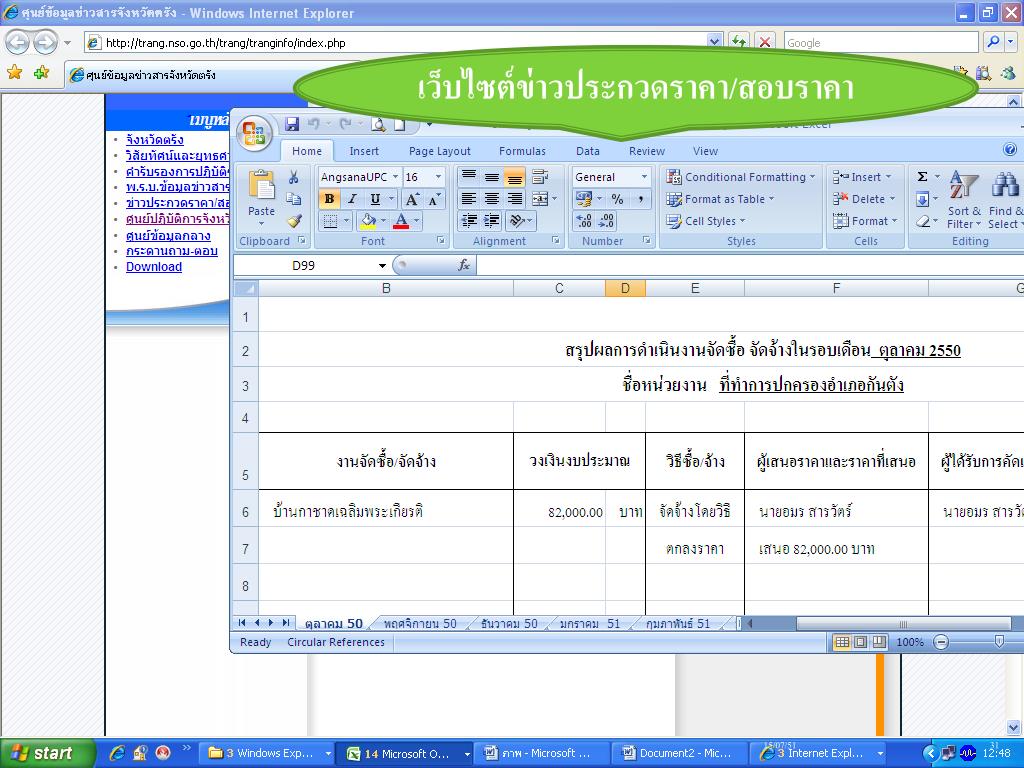Select Page Layout view icon
Viewport: 1024px width, 768px height.
(x=861, y=642)
